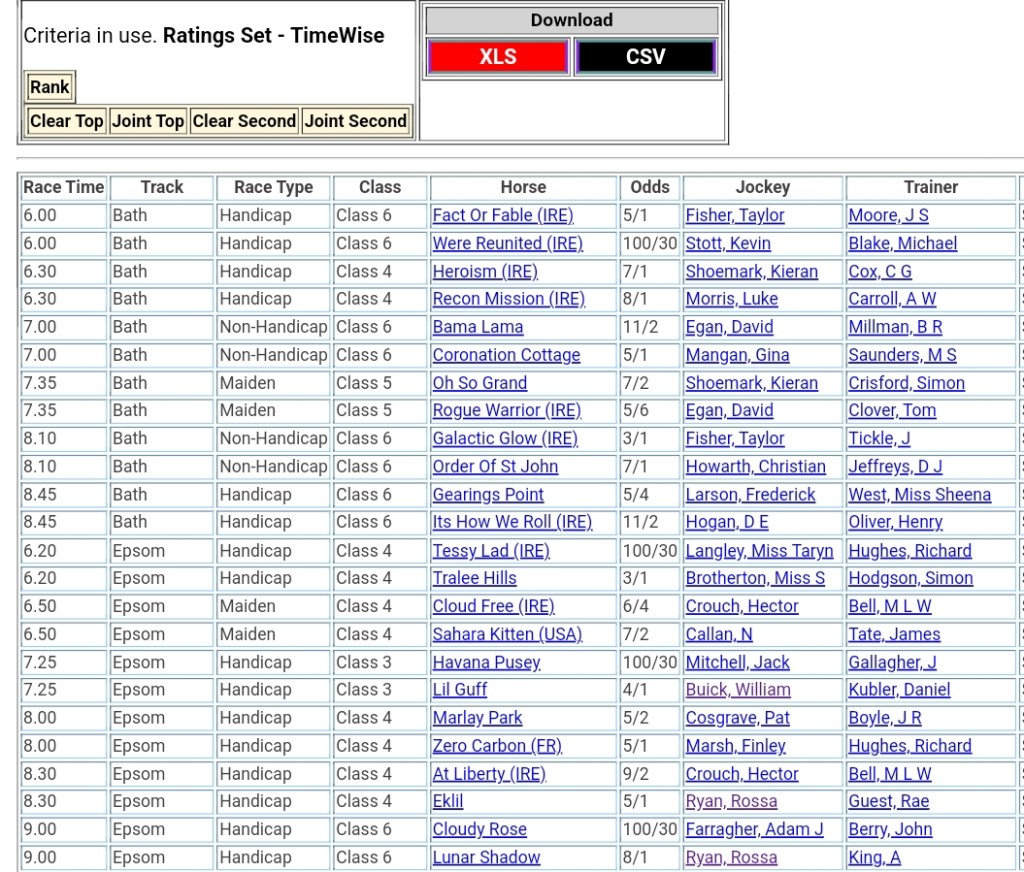The height and width of the screenshot is (872, 1024).
Task: Download ratings as XLS file
Action: [x=497, y=57]
